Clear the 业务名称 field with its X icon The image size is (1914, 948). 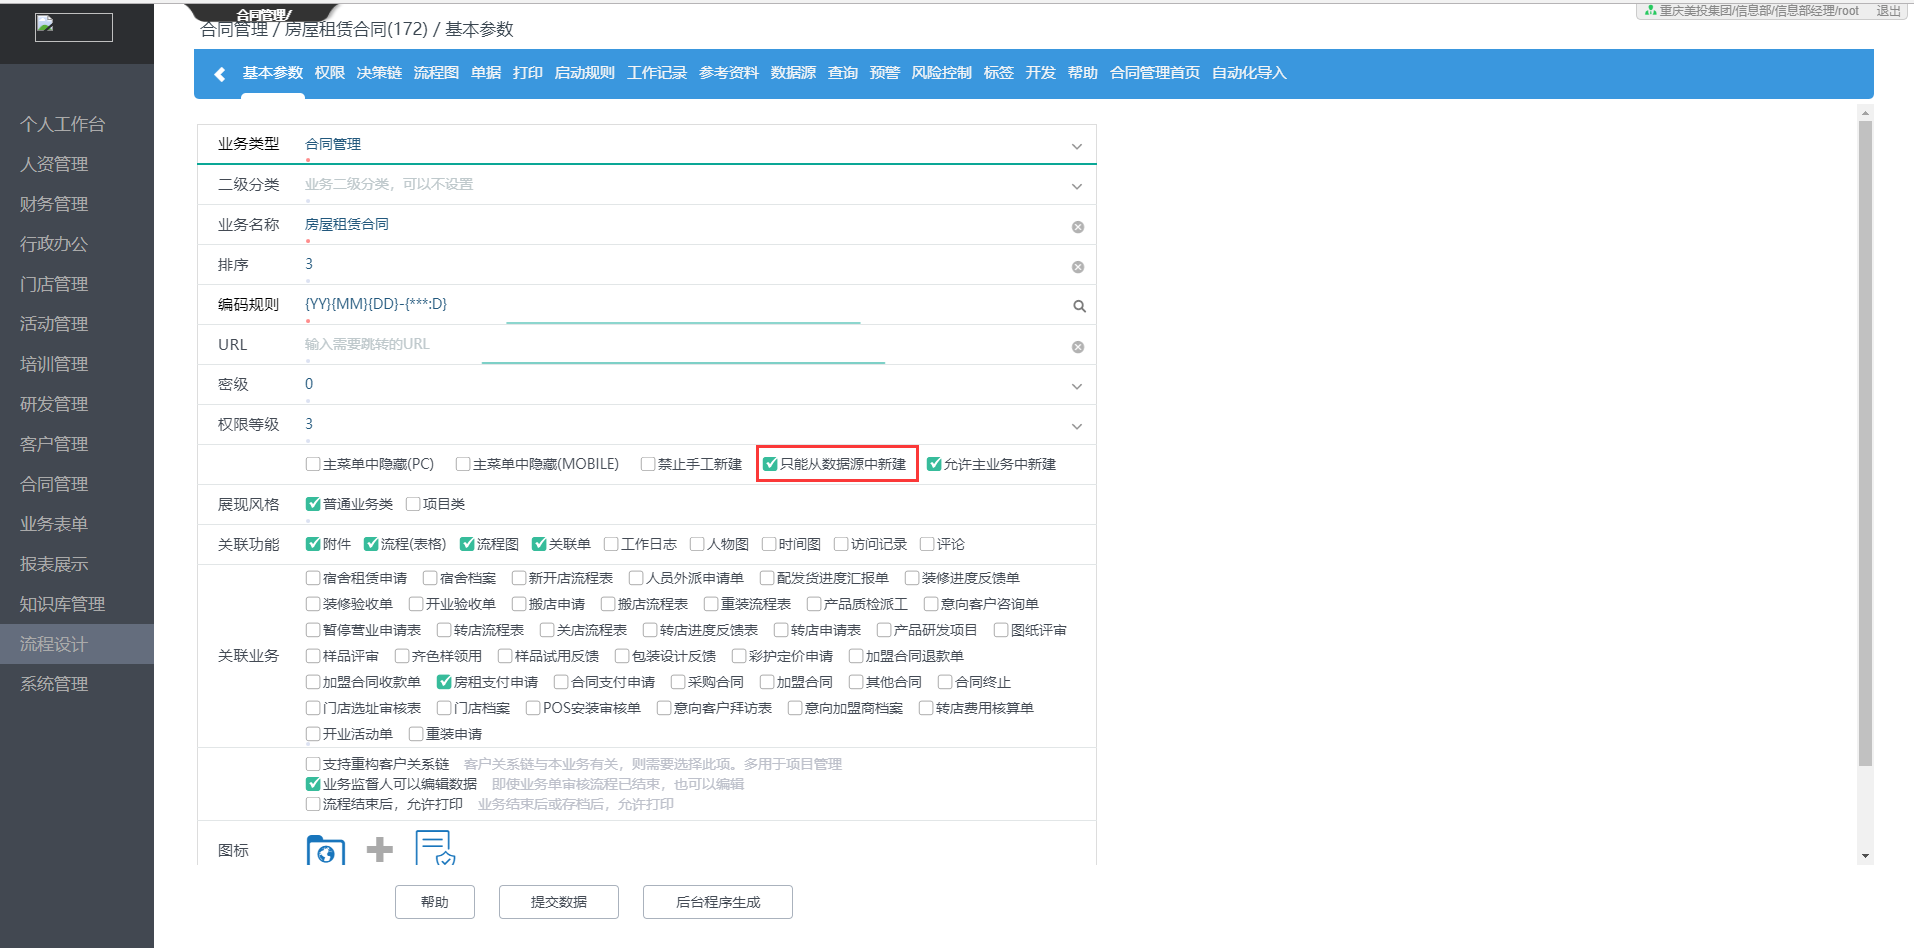(x=1078, y=227)
